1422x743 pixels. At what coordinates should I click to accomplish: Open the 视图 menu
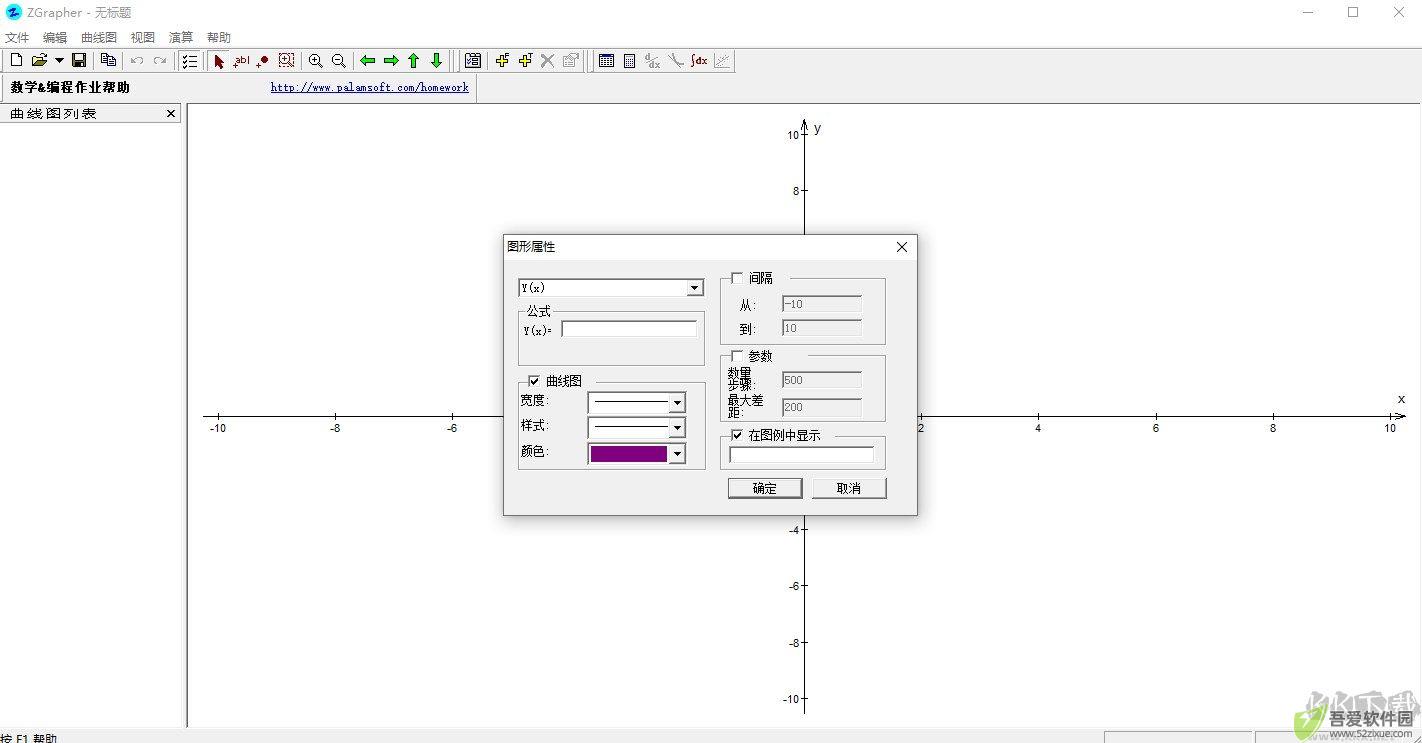(x=143, y=37)
